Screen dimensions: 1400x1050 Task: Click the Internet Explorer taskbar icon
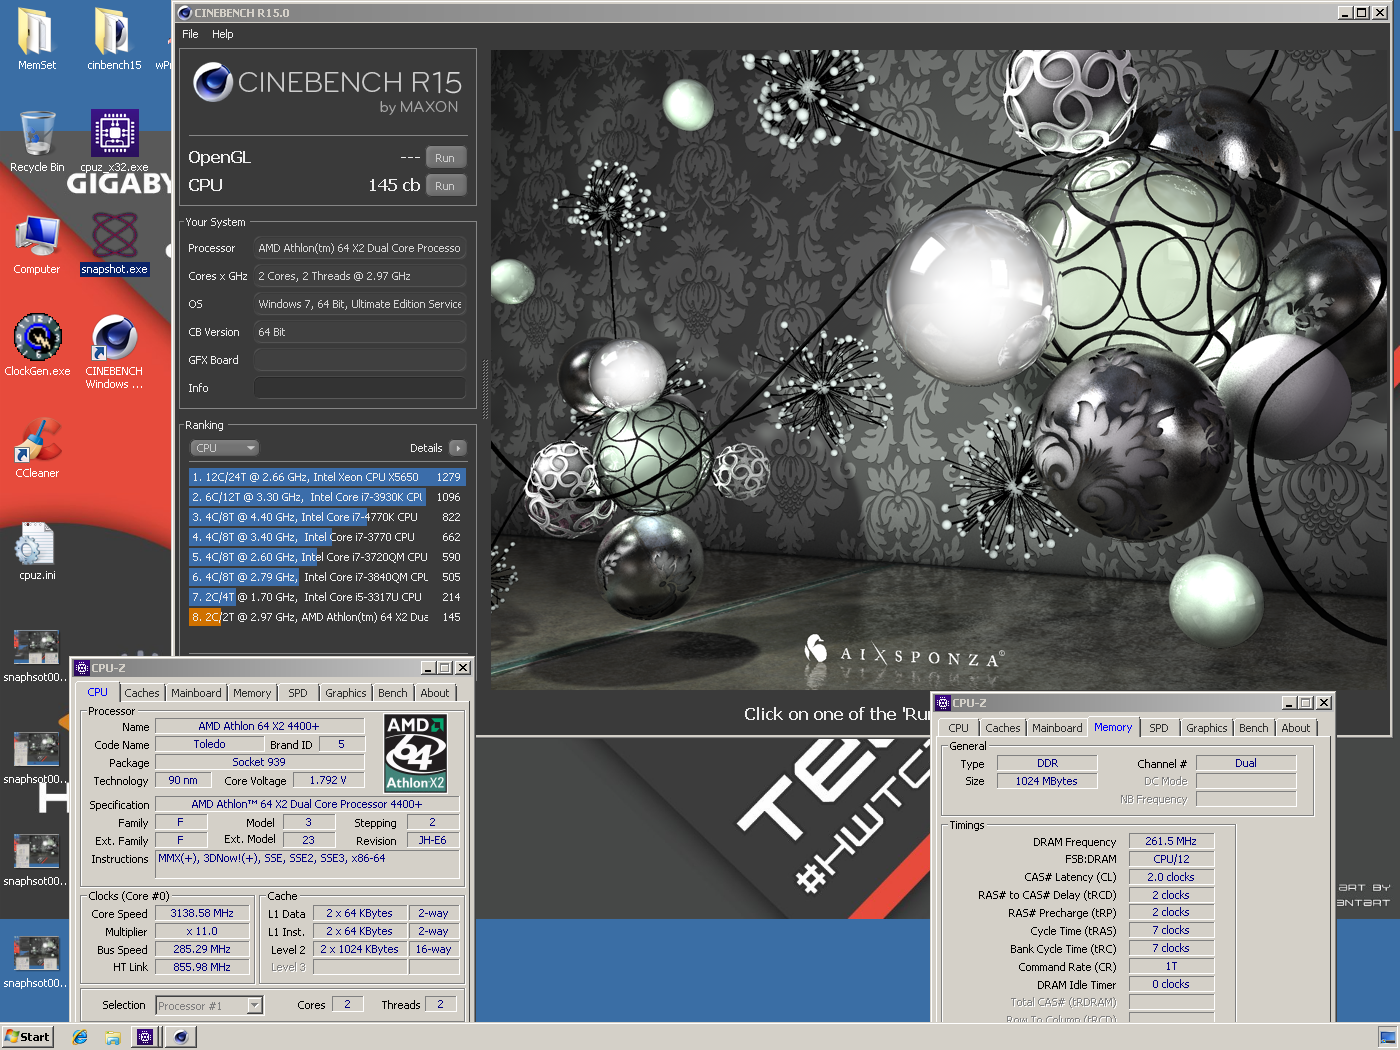tap(80, 1037)
